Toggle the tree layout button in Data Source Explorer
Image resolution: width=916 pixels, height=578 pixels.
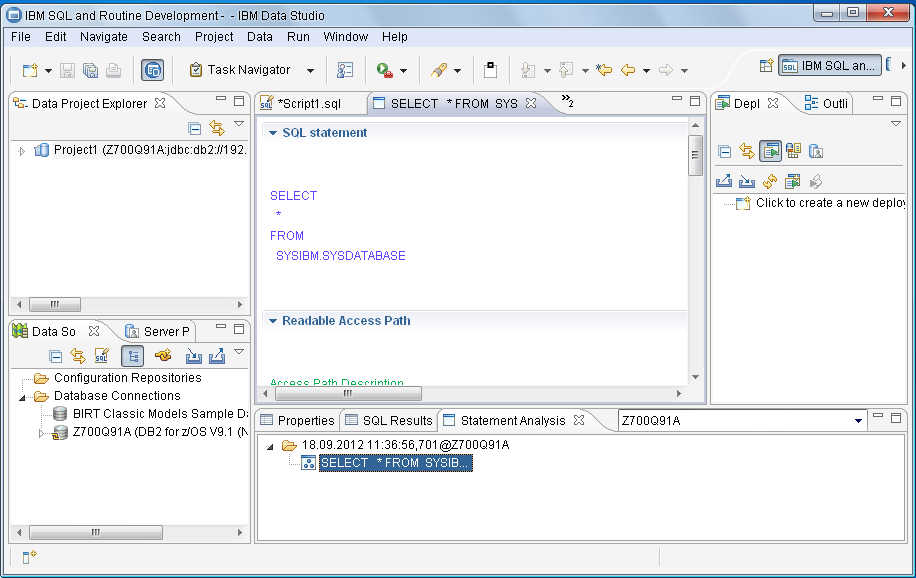tap(132, 356)
